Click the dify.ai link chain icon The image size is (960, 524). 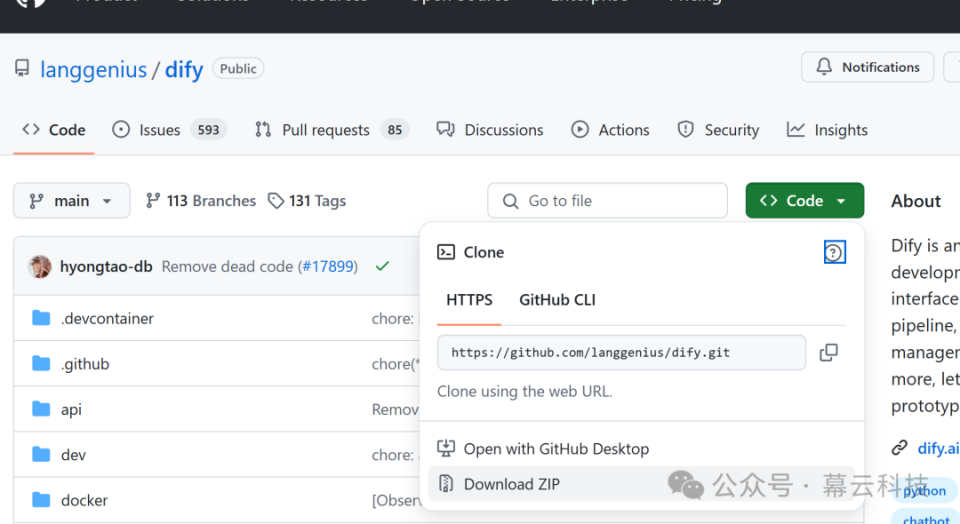pos(900,448)
